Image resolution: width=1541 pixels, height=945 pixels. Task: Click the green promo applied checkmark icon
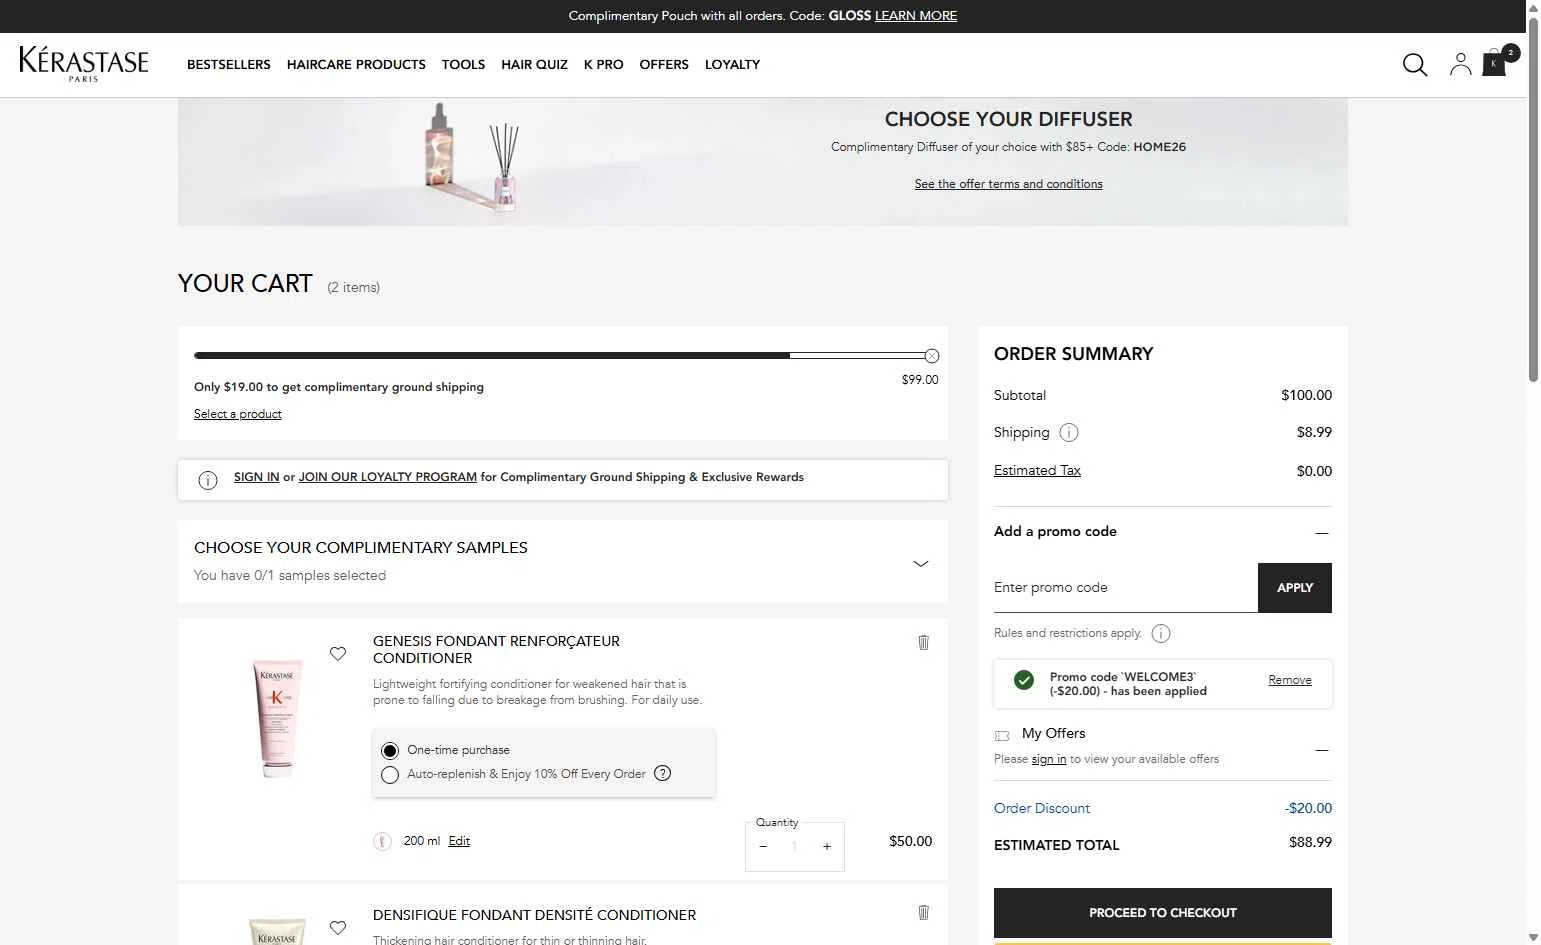(1024, 680)
